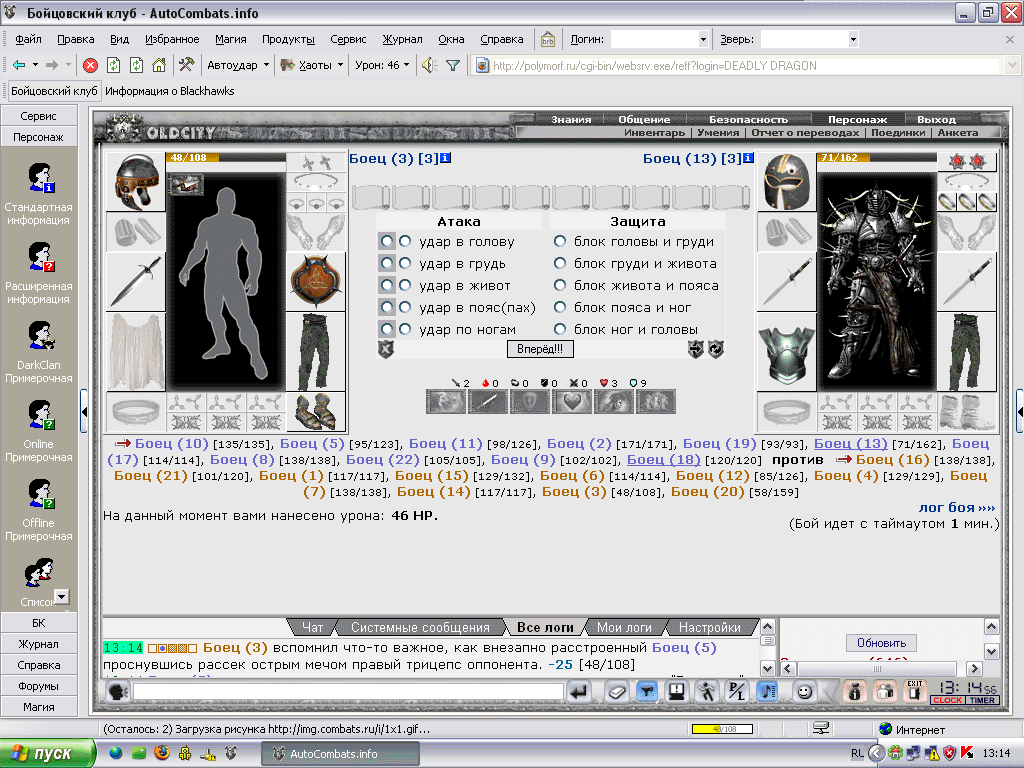Open Стандартная информация sidebar icon
The height and width of the screenshot is (768, 1024).
(x=39, y=193)
